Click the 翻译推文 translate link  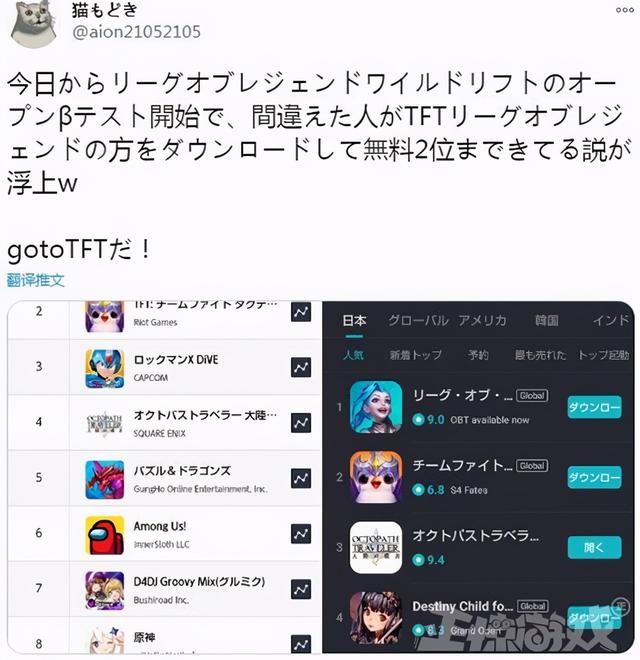point(36,280)
